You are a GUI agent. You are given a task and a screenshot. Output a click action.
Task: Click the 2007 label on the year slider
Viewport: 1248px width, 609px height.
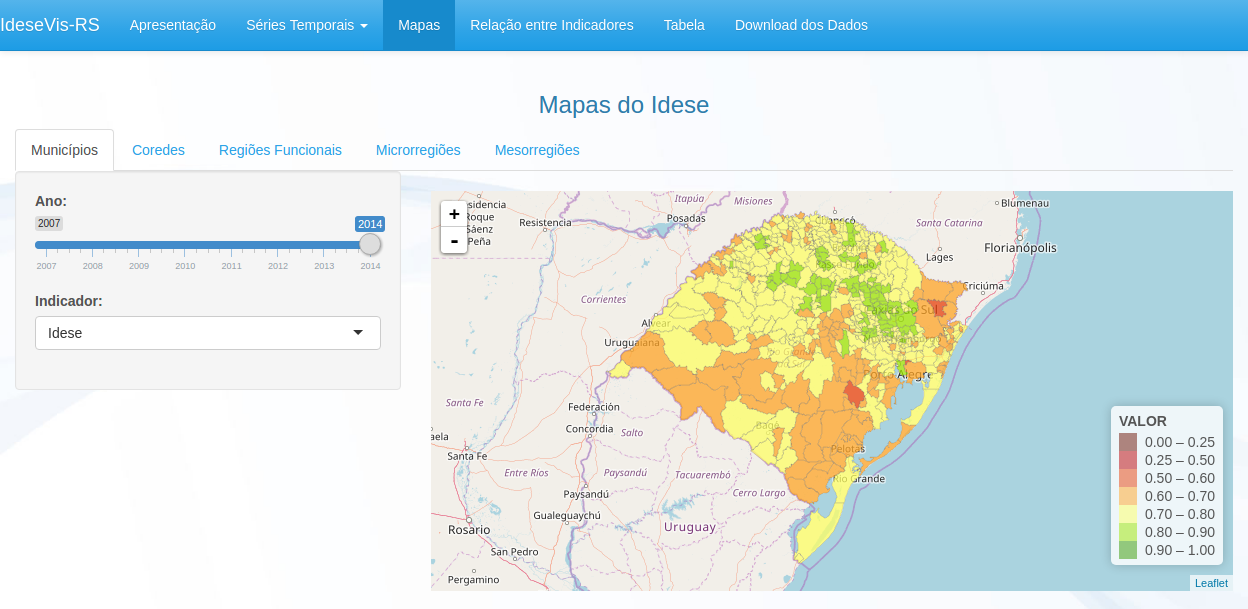click(48, 222)
